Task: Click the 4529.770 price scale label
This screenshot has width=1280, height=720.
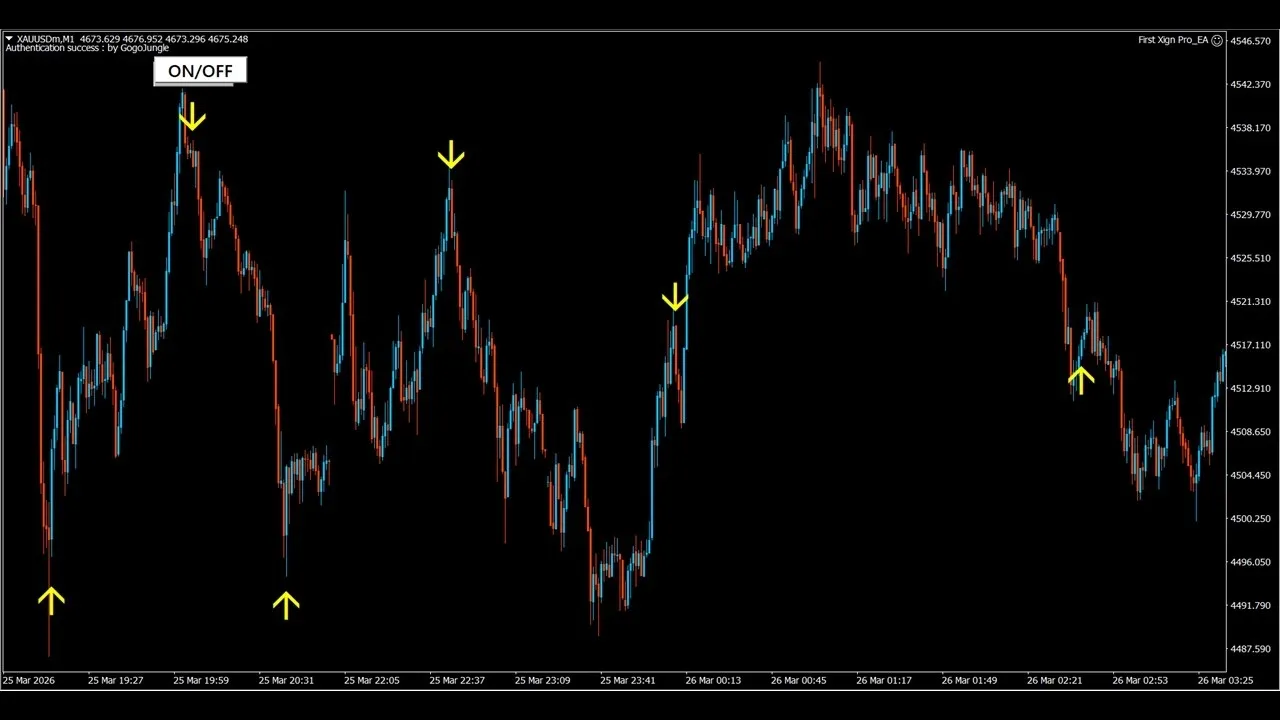Action: [x=1253, y=215]
